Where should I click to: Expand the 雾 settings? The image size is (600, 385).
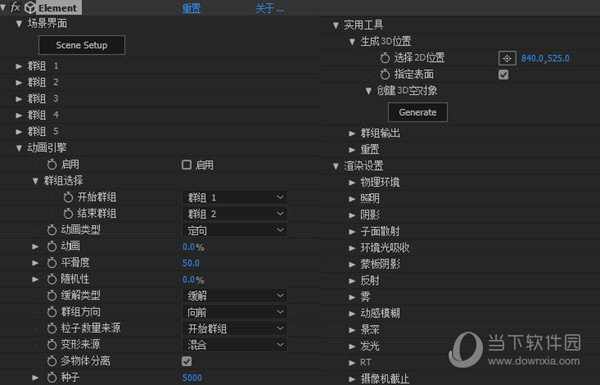pyautogui.click(x=352, y=297)
